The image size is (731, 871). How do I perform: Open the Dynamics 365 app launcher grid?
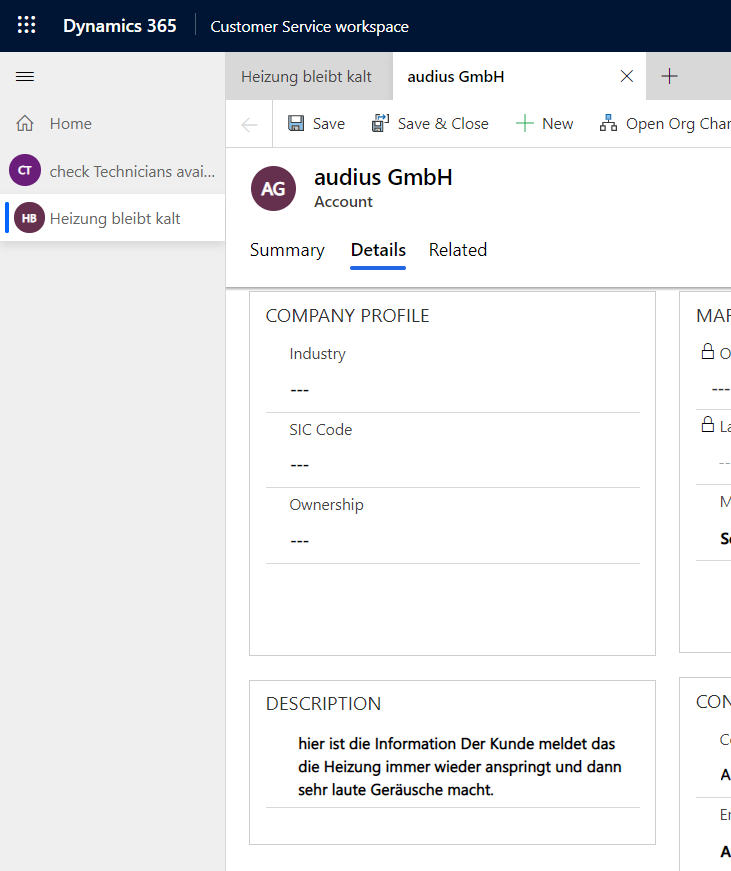coord(27,26)
